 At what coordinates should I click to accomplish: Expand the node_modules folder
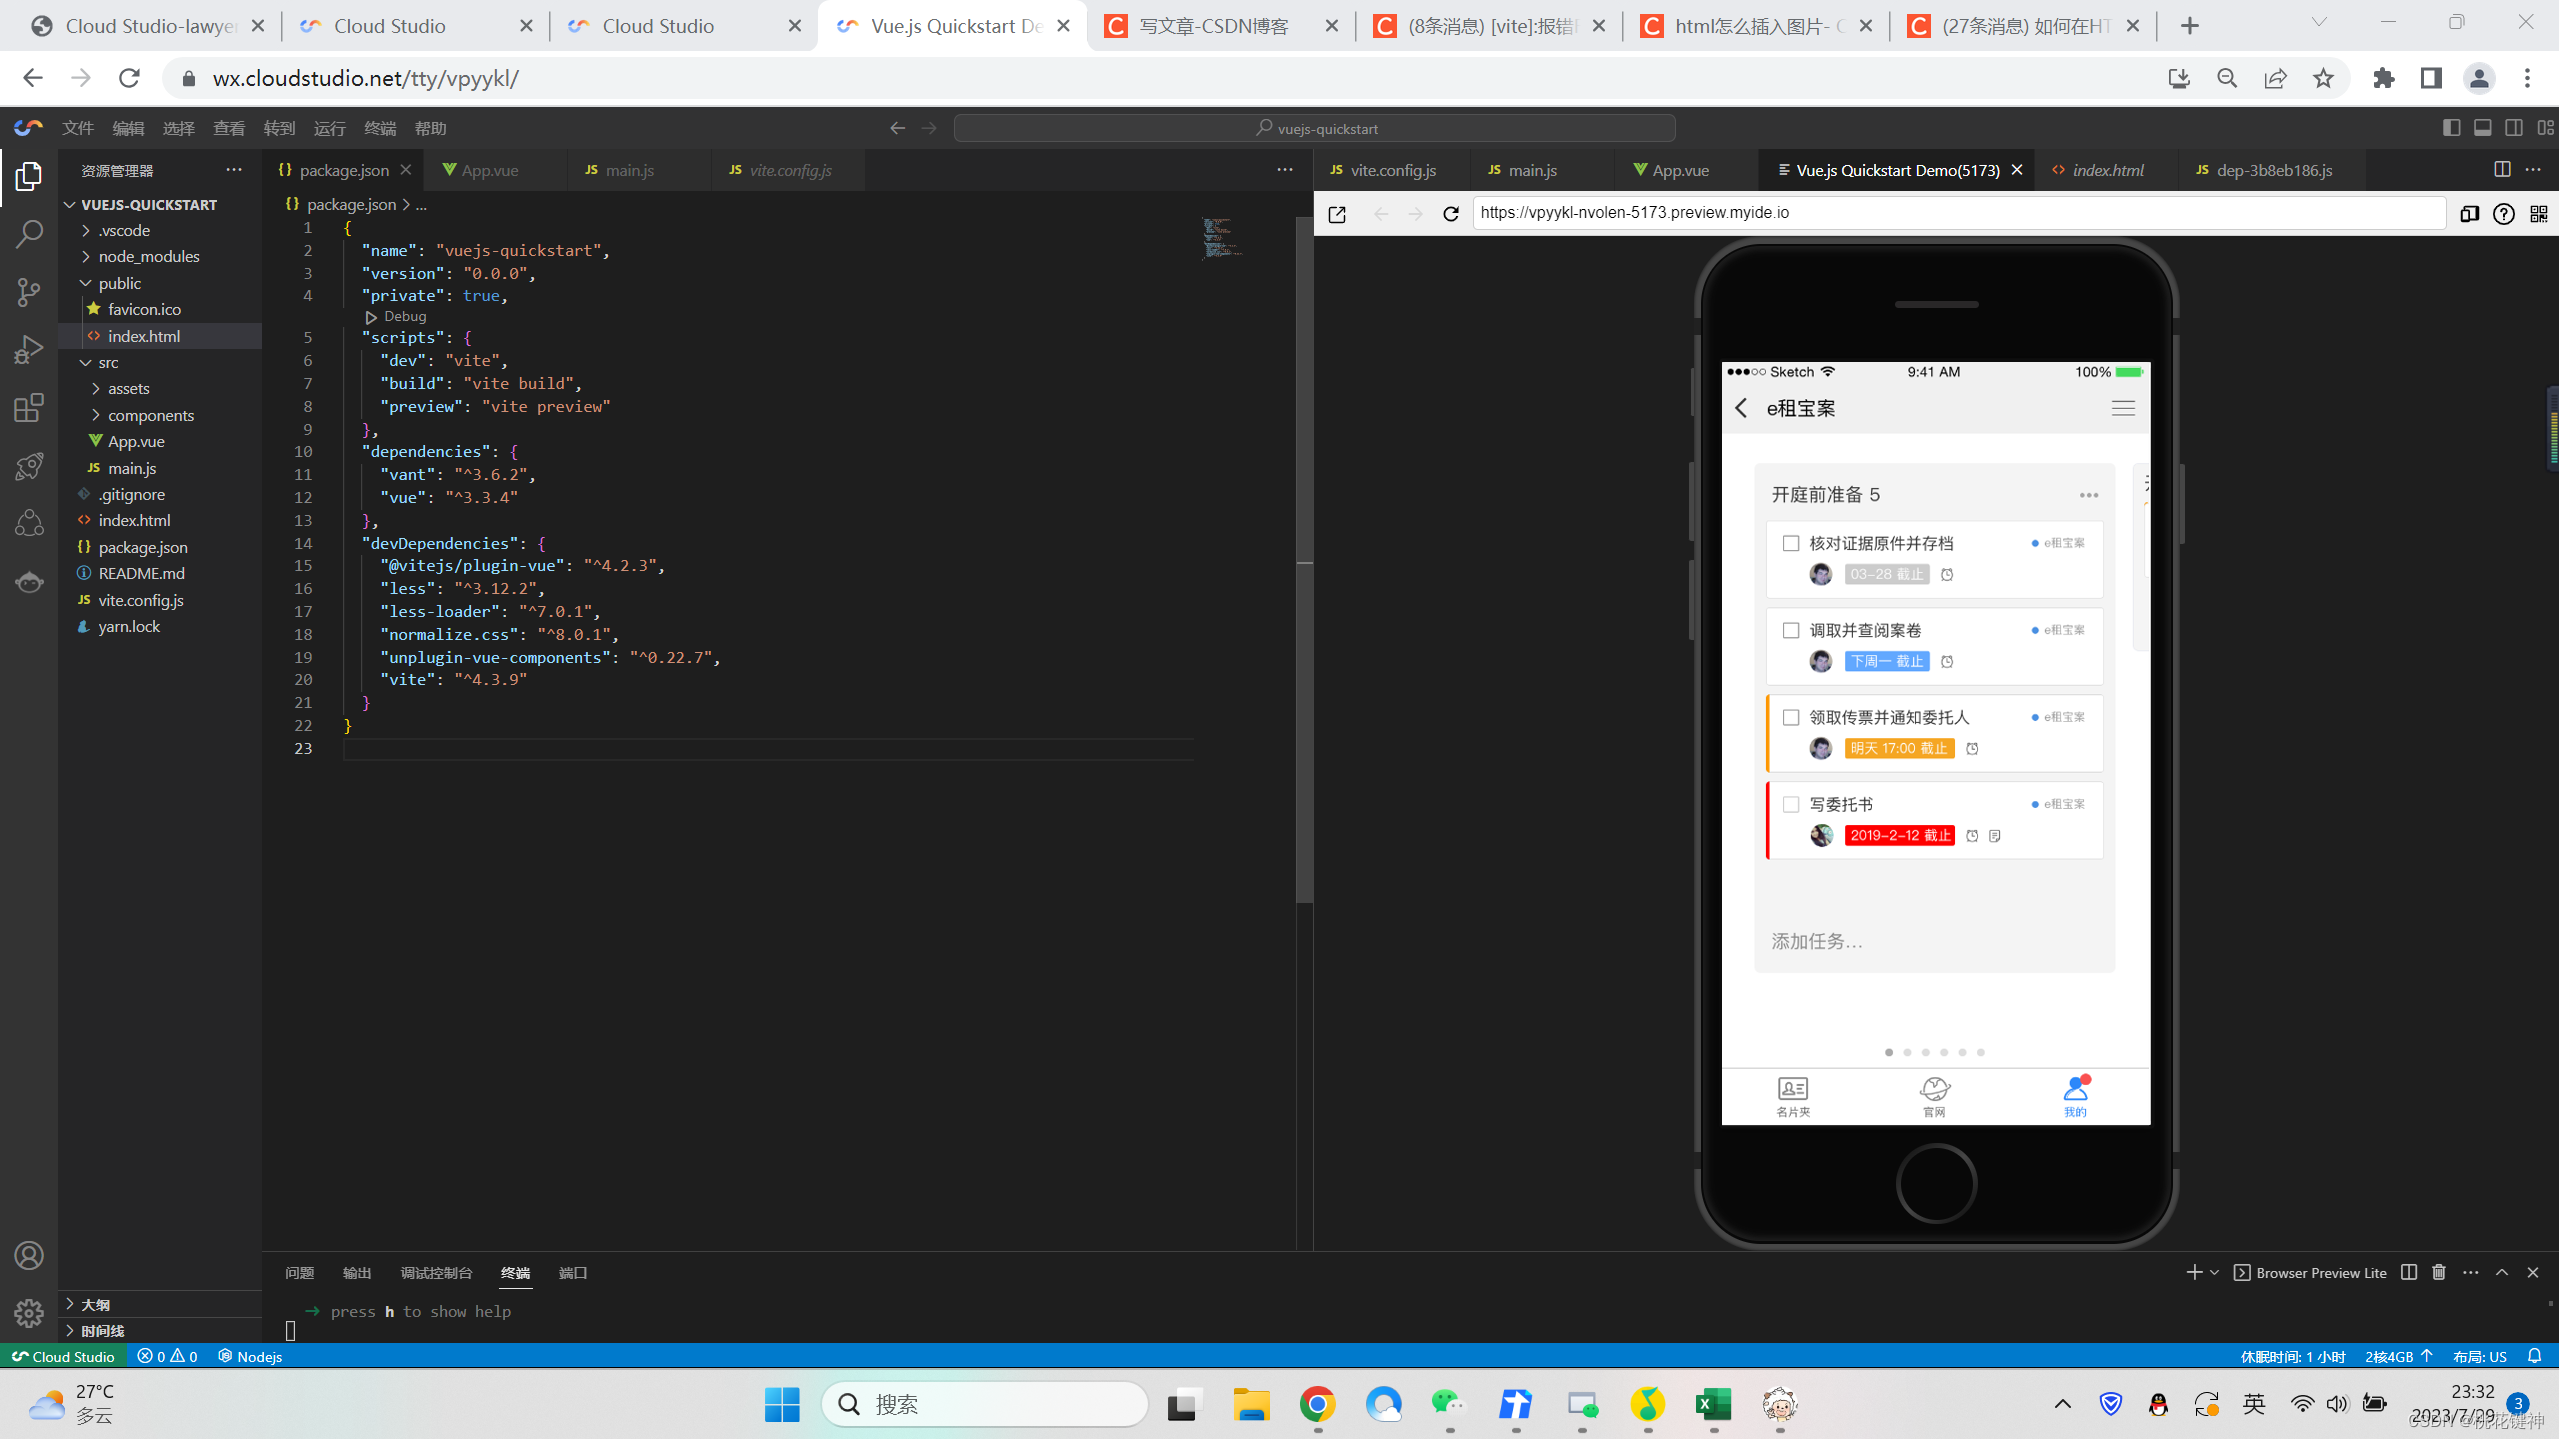(x=148, y=256)
